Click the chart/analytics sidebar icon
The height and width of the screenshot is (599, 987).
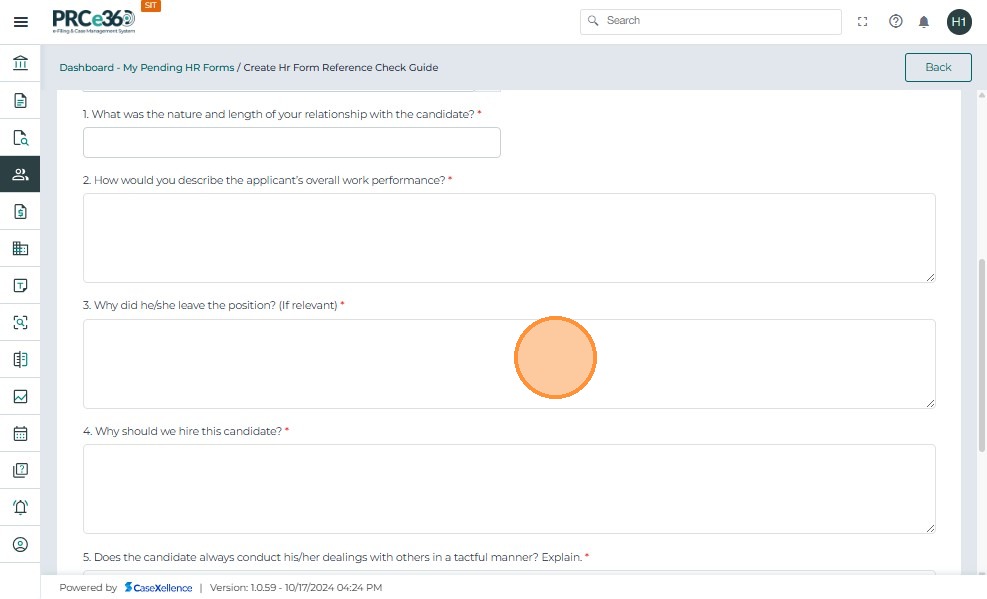click(20, 397)
